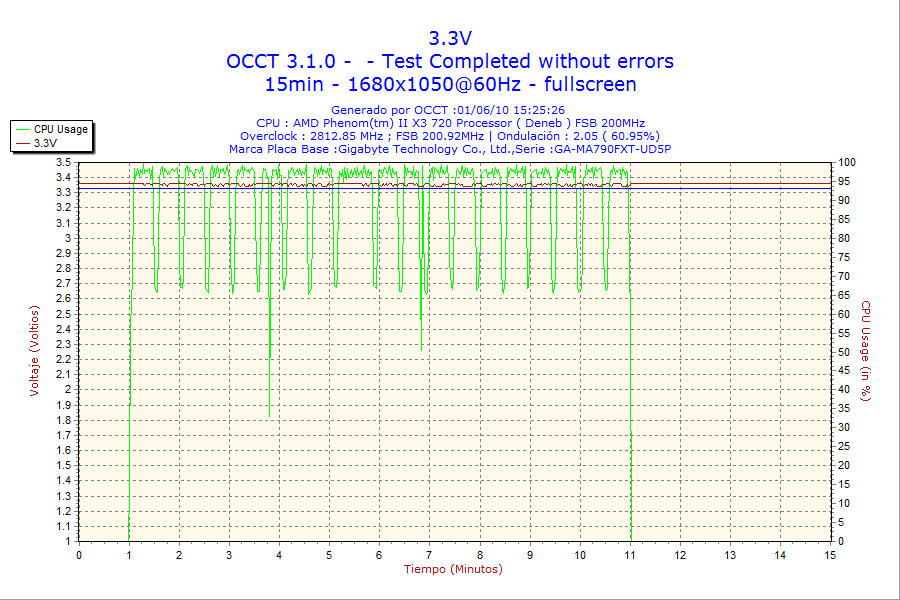
Task: Click the dark red 3.3V legend line
Action: point(22,143)
